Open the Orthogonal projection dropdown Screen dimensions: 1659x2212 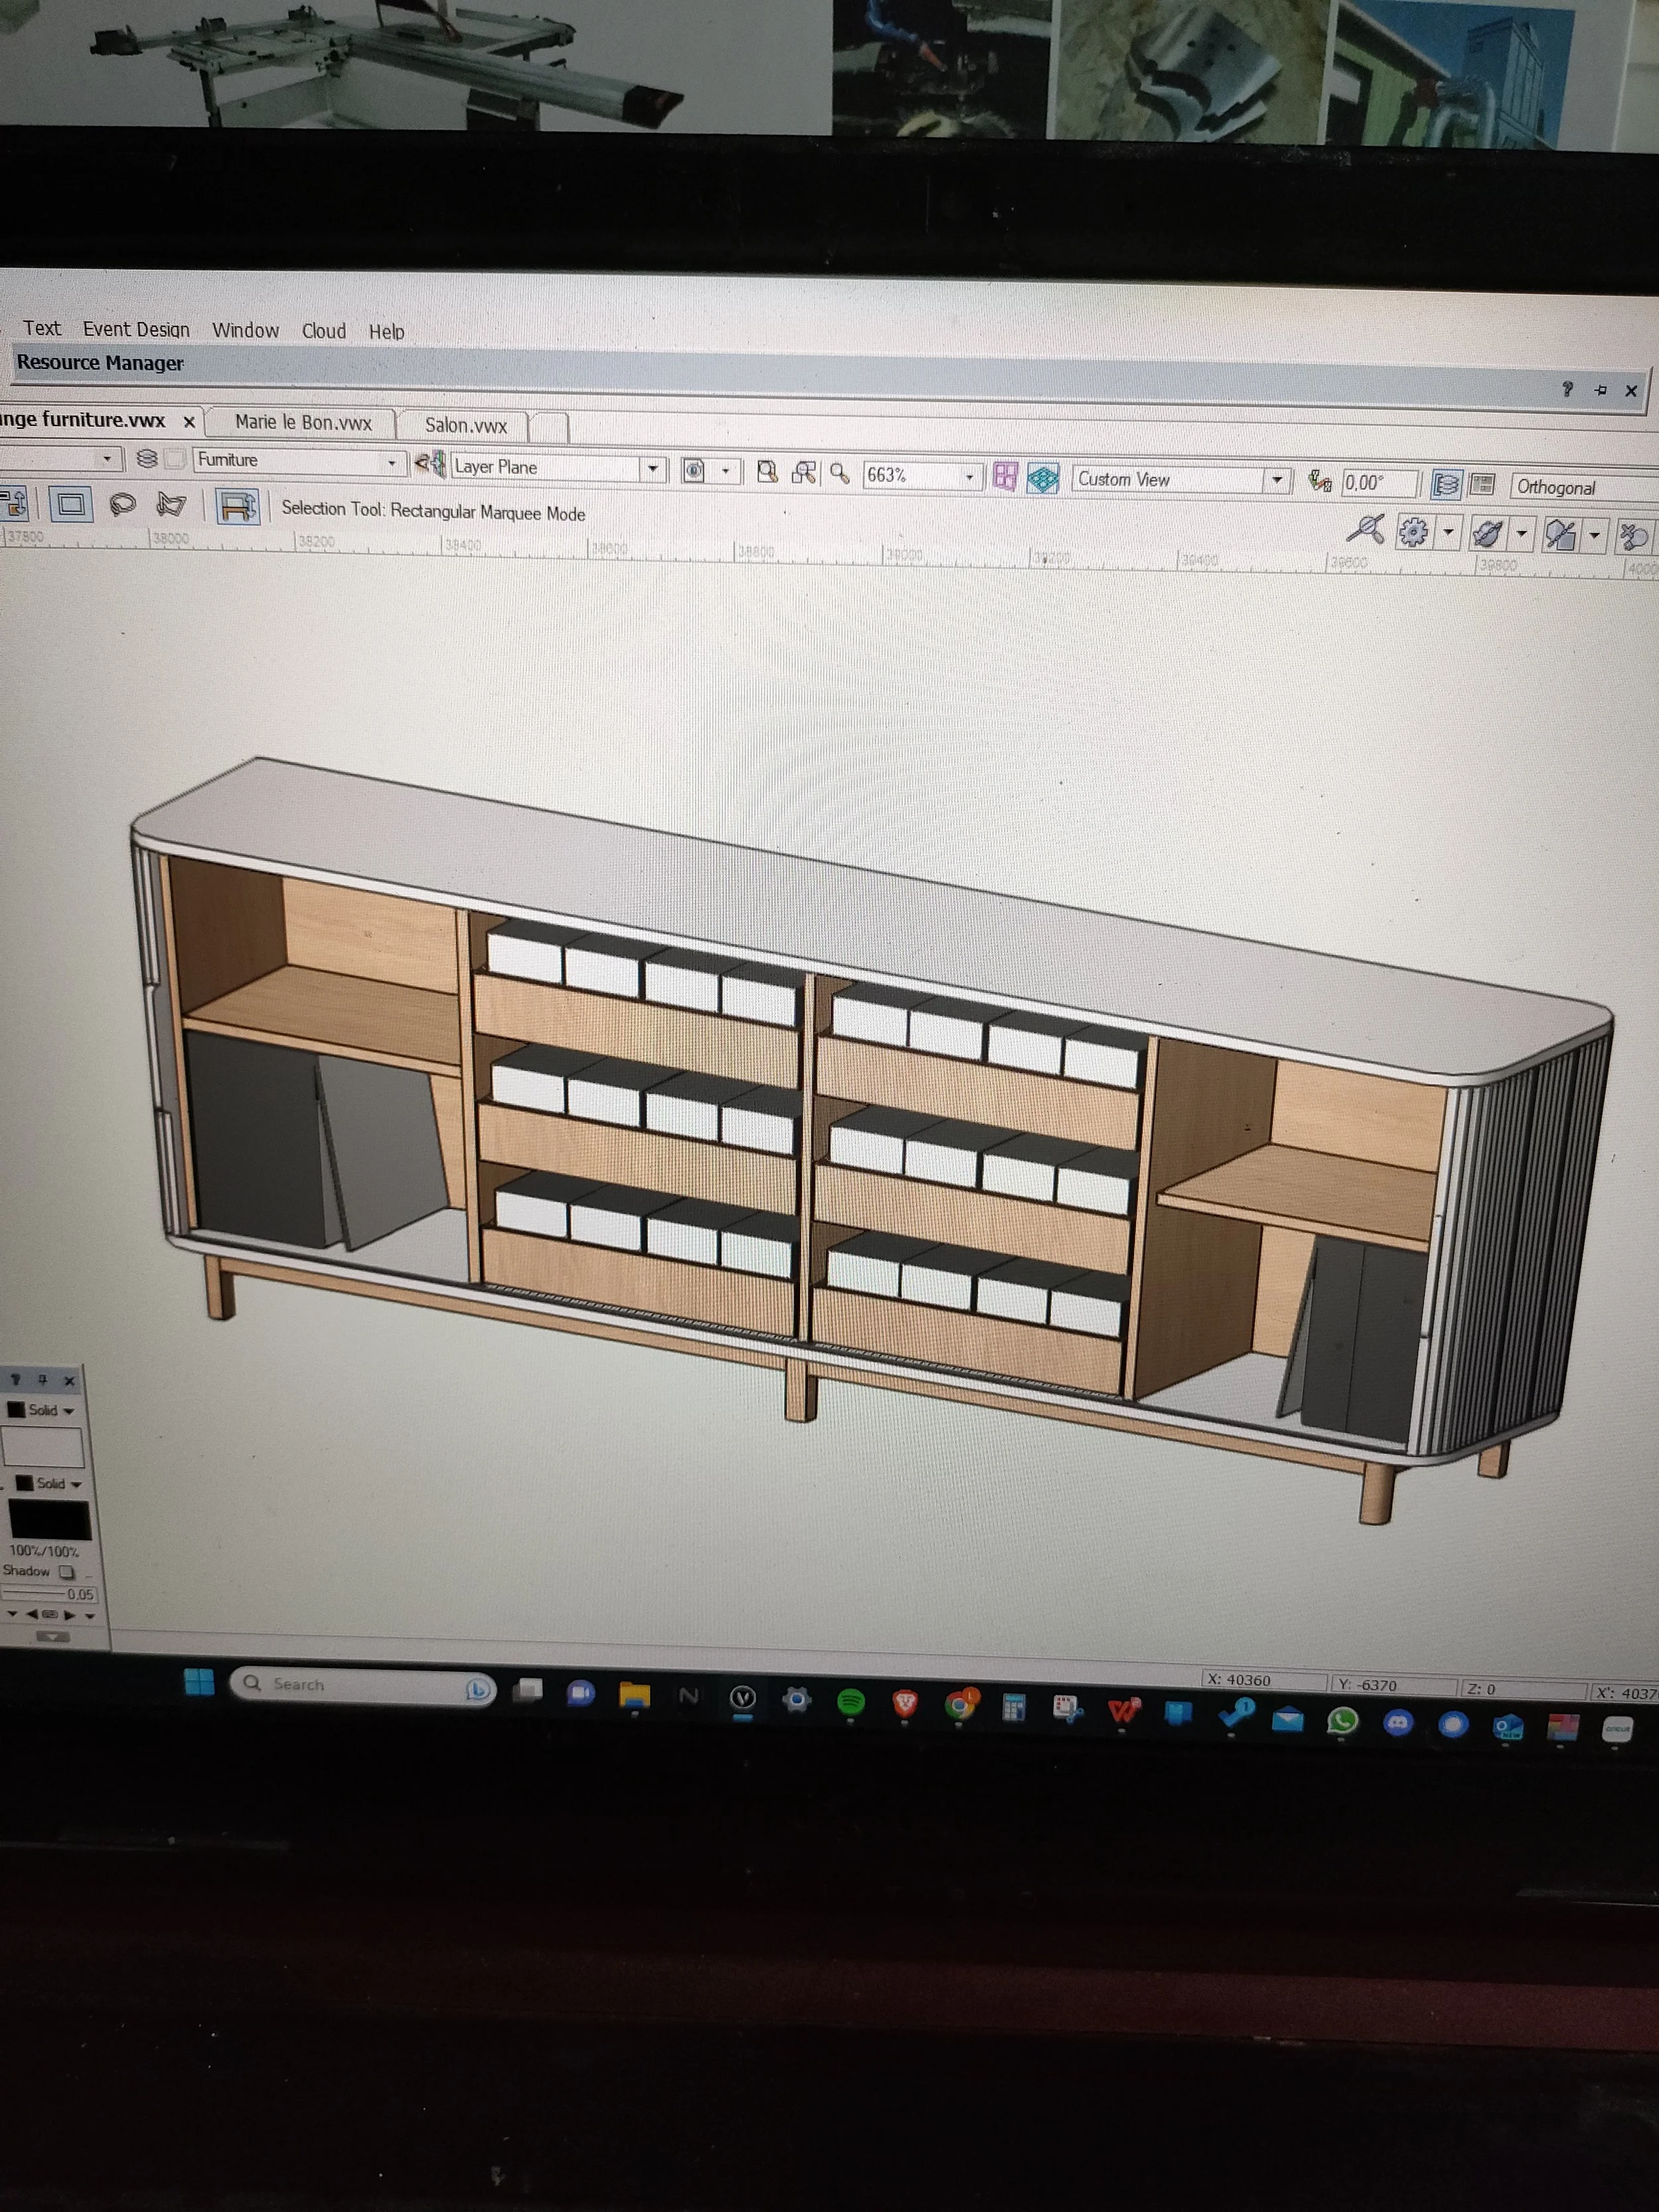click(1584, 488)
